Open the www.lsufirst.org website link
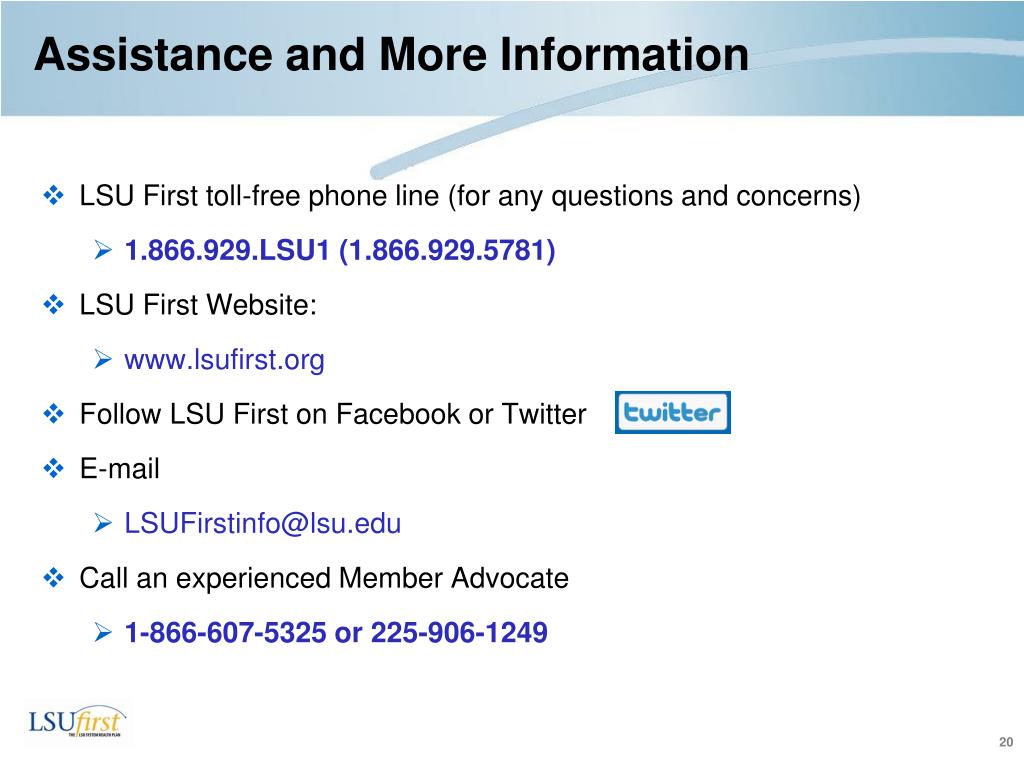Viewport: 1024px width, 768px height. pos(224,360)
